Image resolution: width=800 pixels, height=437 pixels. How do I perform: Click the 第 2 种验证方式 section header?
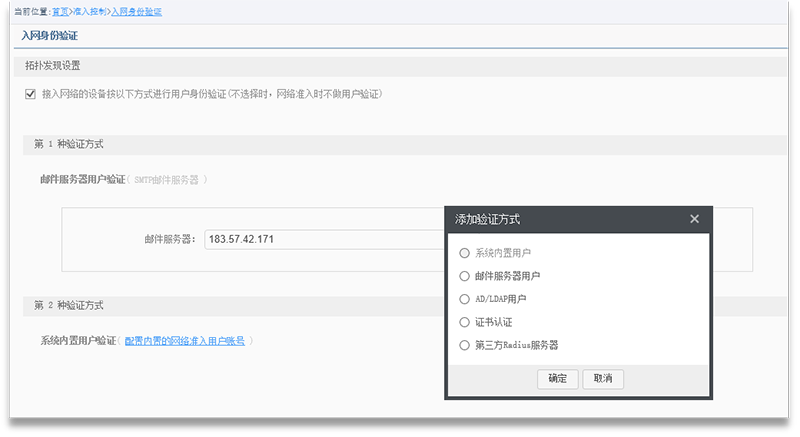coord(68,305)
